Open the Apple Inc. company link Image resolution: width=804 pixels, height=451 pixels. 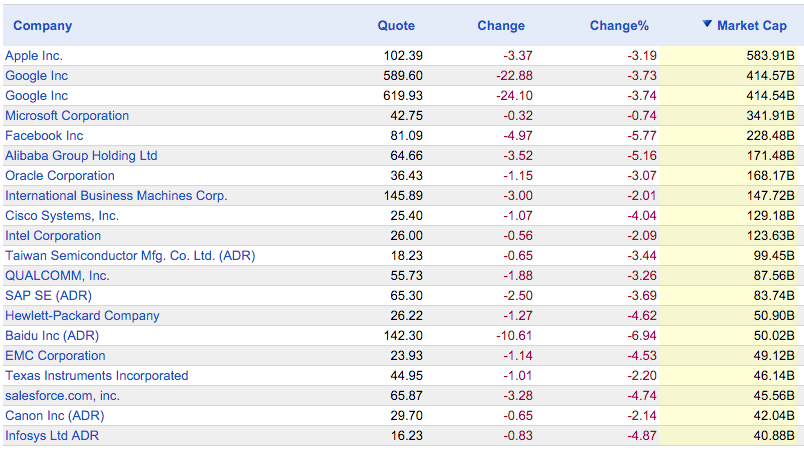(x=34, y=56)
